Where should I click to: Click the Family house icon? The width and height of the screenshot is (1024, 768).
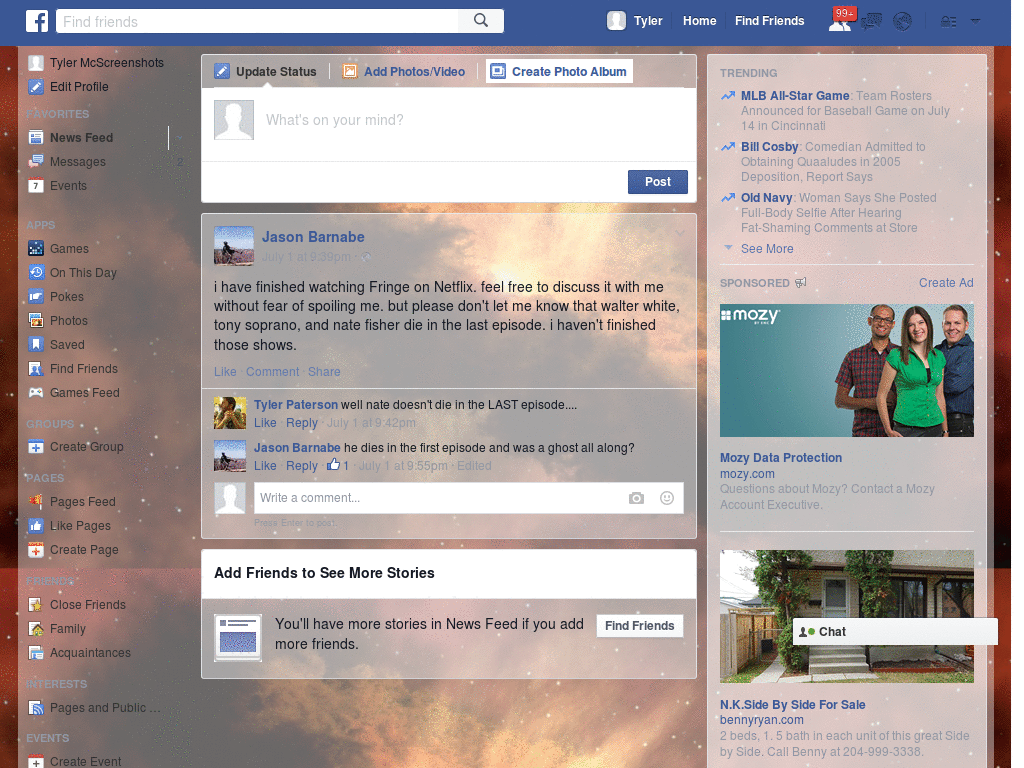(x=36, y=630)
